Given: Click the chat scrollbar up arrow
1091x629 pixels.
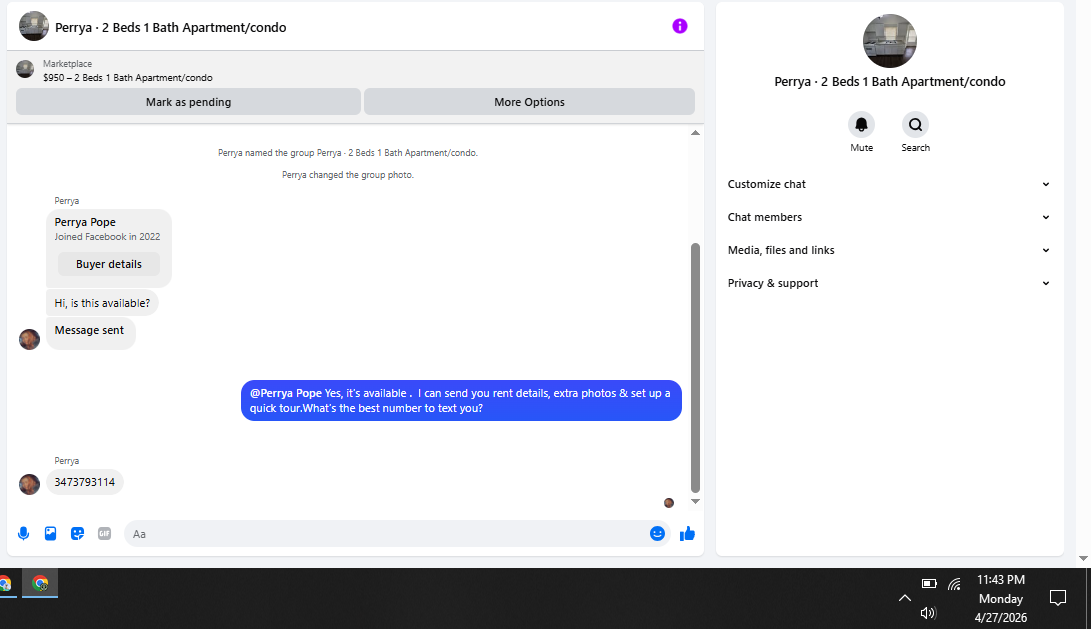Looking at the screenshot, I should [x=695, y=133].
